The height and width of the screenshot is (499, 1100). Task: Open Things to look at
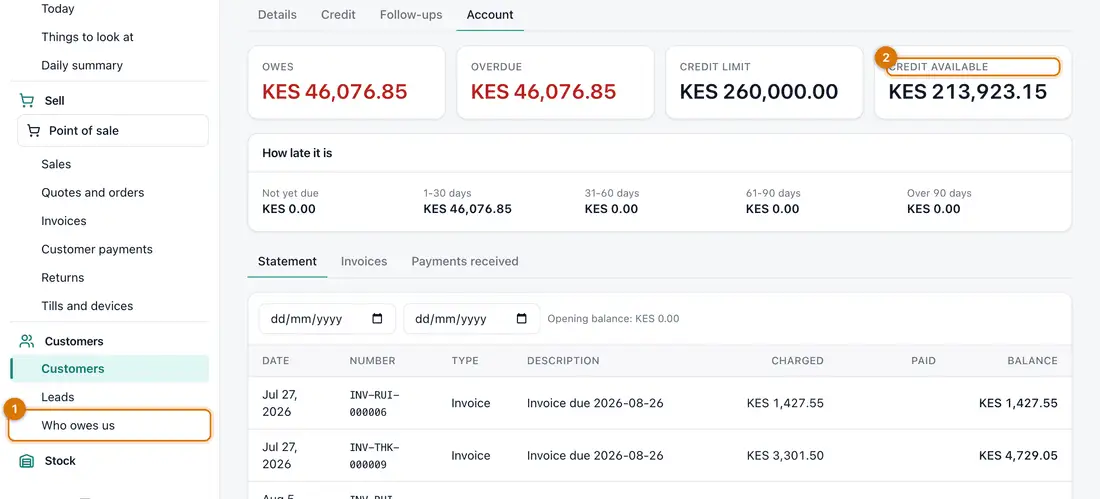(x=88, y=37)
